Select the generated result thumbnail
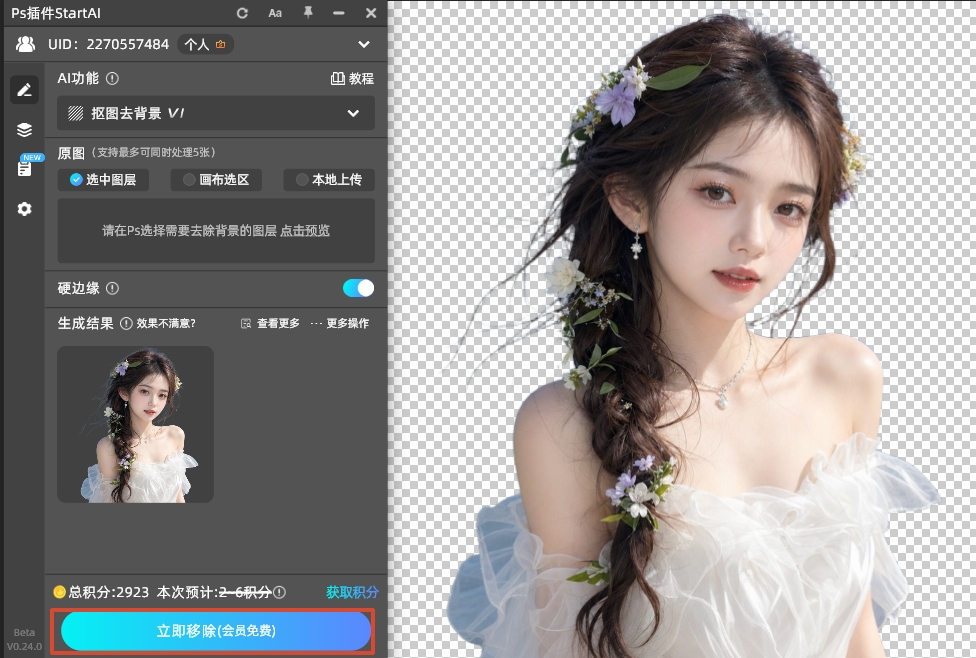Image resolution: width=976 pixels, height=658 pixels. coord(135,425)
